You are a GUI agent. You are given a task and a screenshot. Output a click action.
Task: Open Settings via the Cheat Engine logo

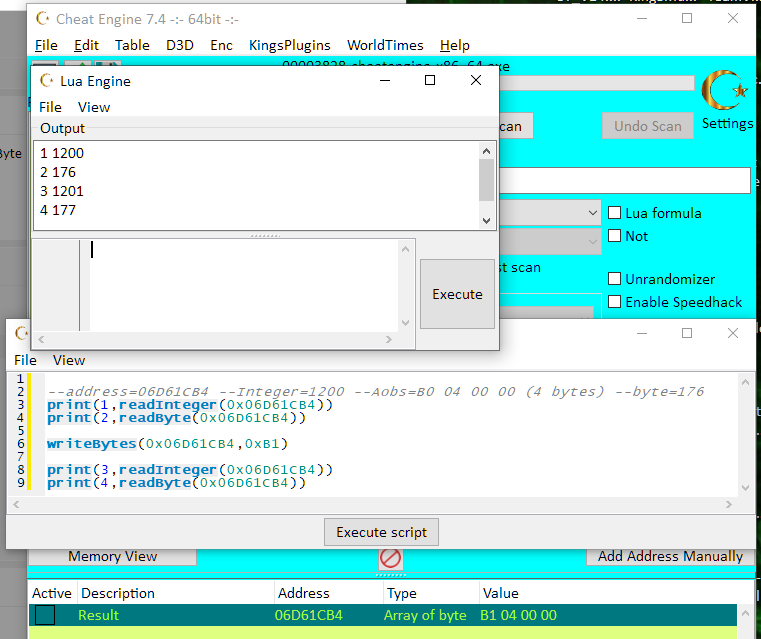(x=726, y=93)
